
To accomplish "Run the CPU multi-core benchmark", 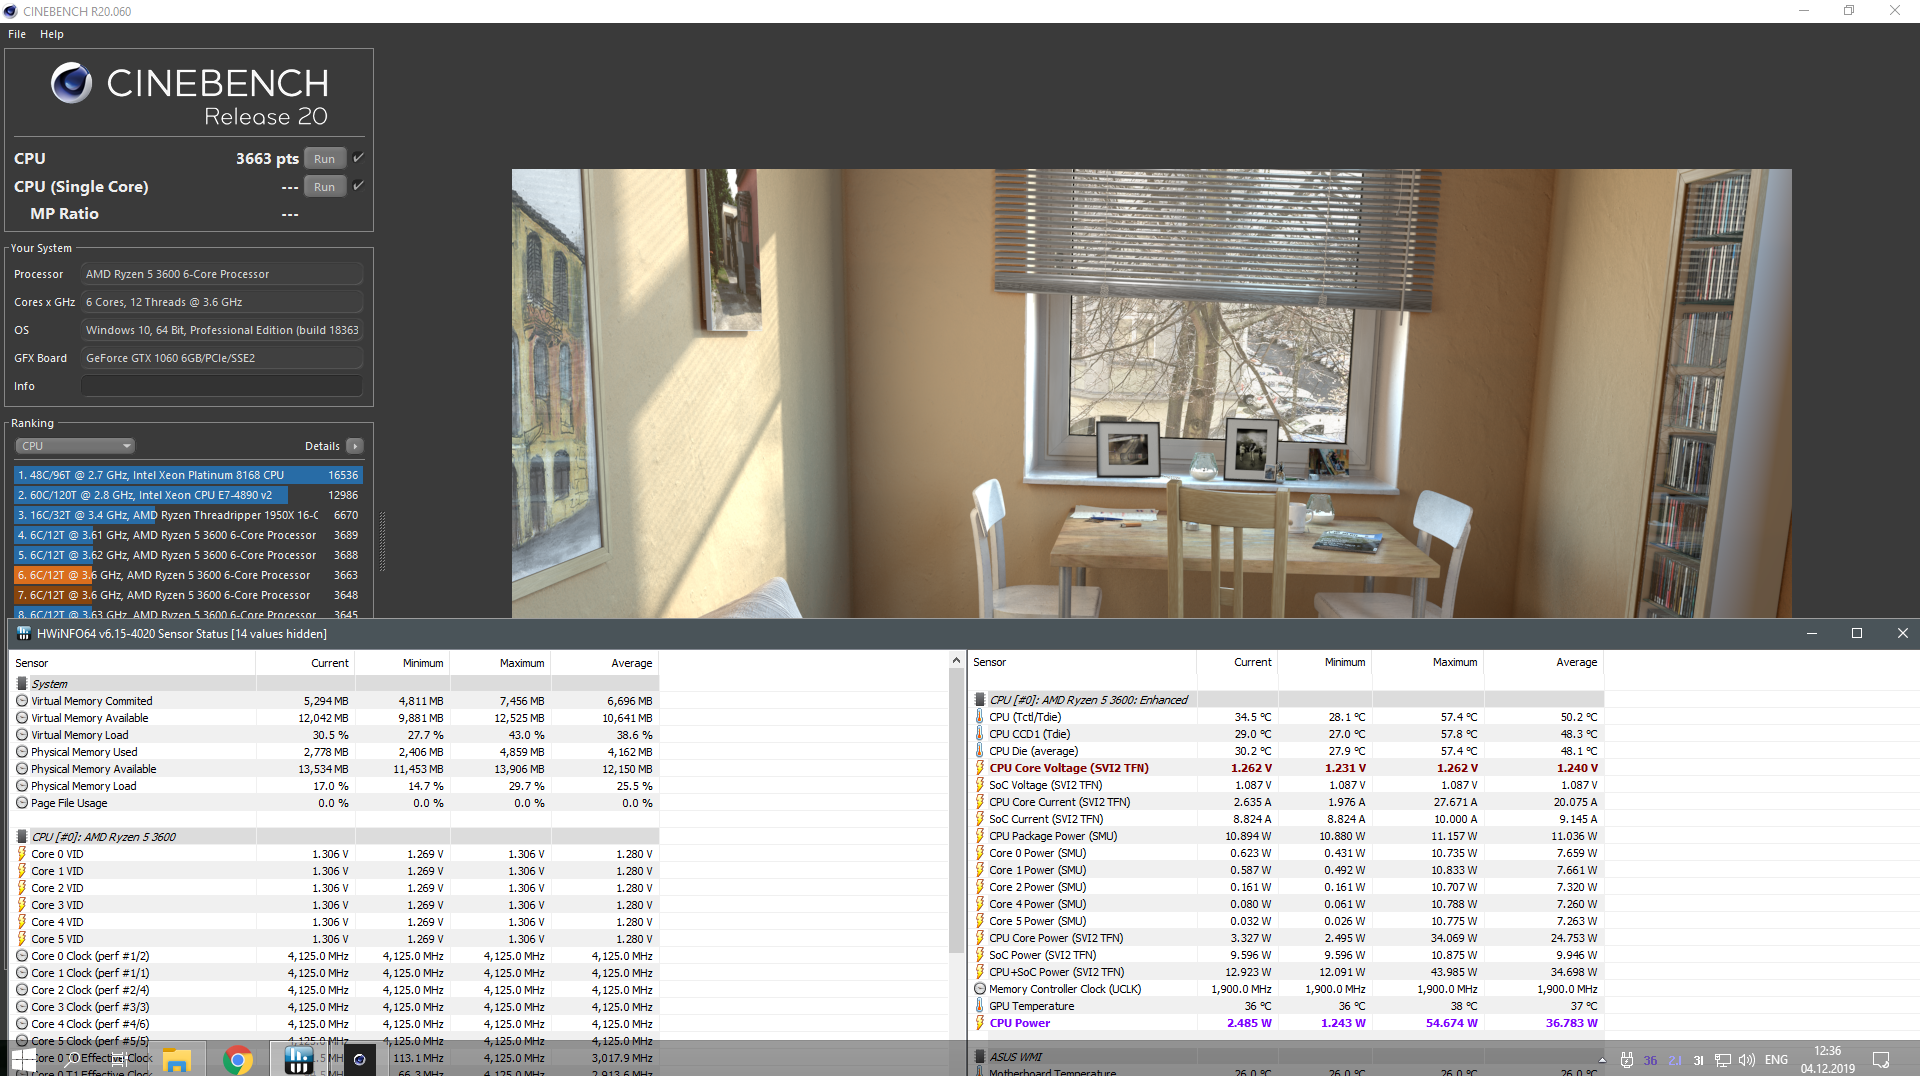I will 324,159.
